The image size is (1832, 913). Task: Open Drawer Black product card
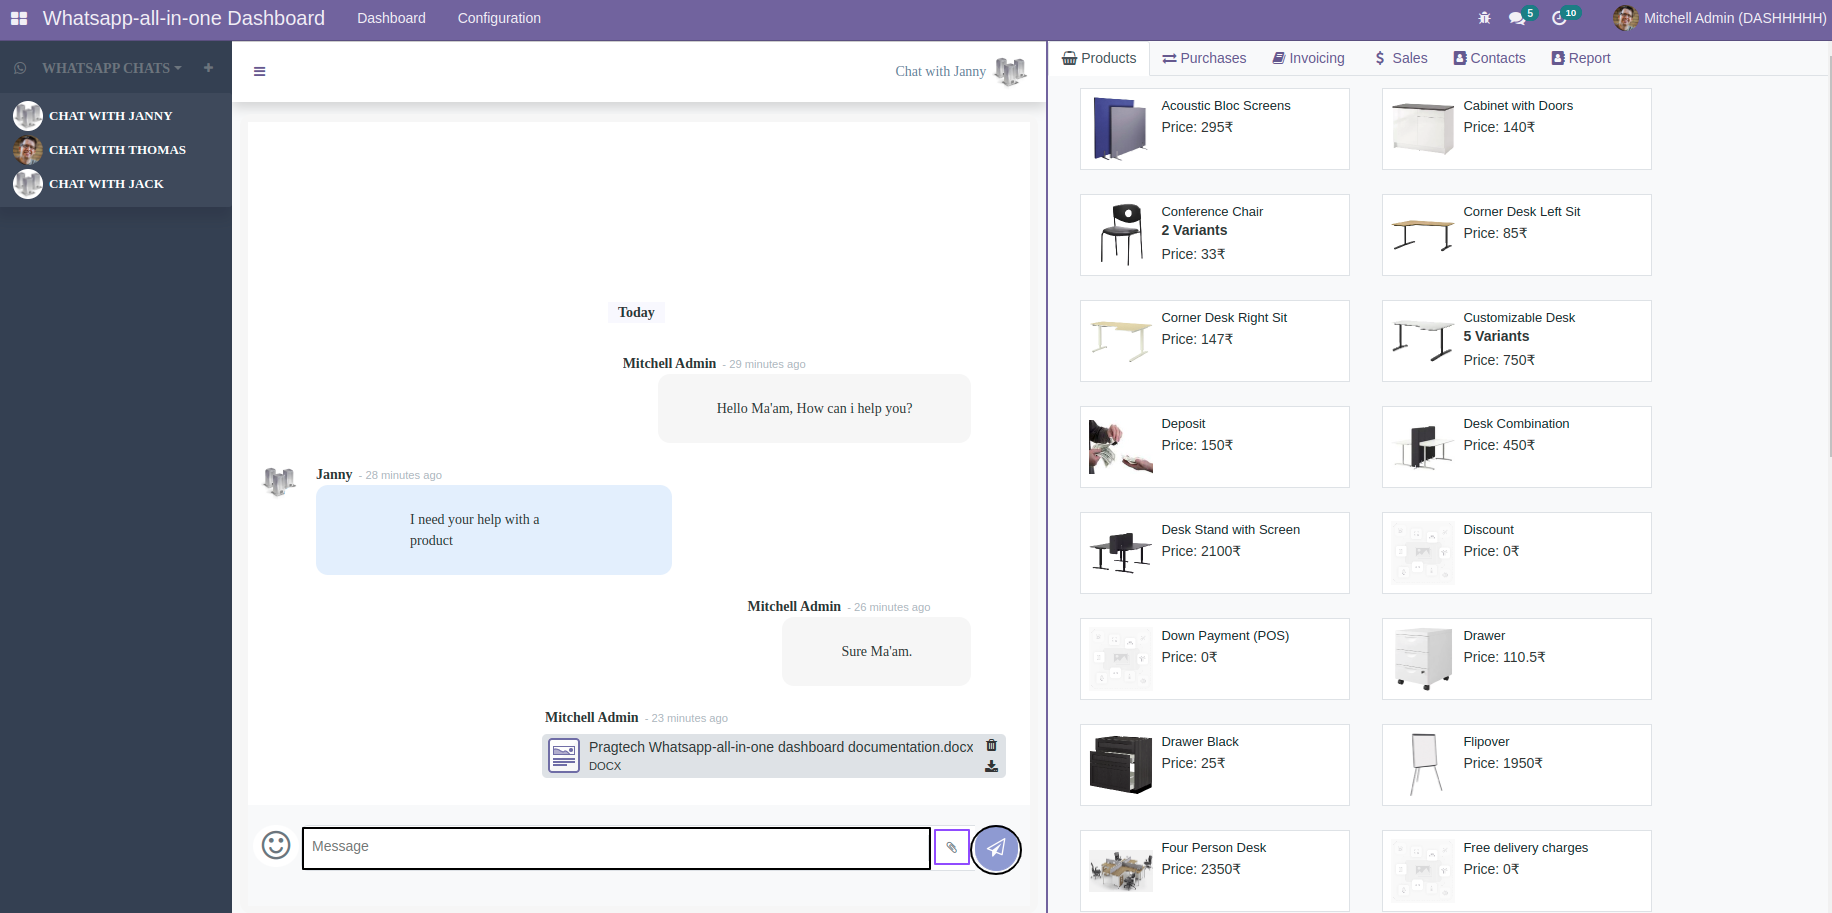[x=1214, y=765]
